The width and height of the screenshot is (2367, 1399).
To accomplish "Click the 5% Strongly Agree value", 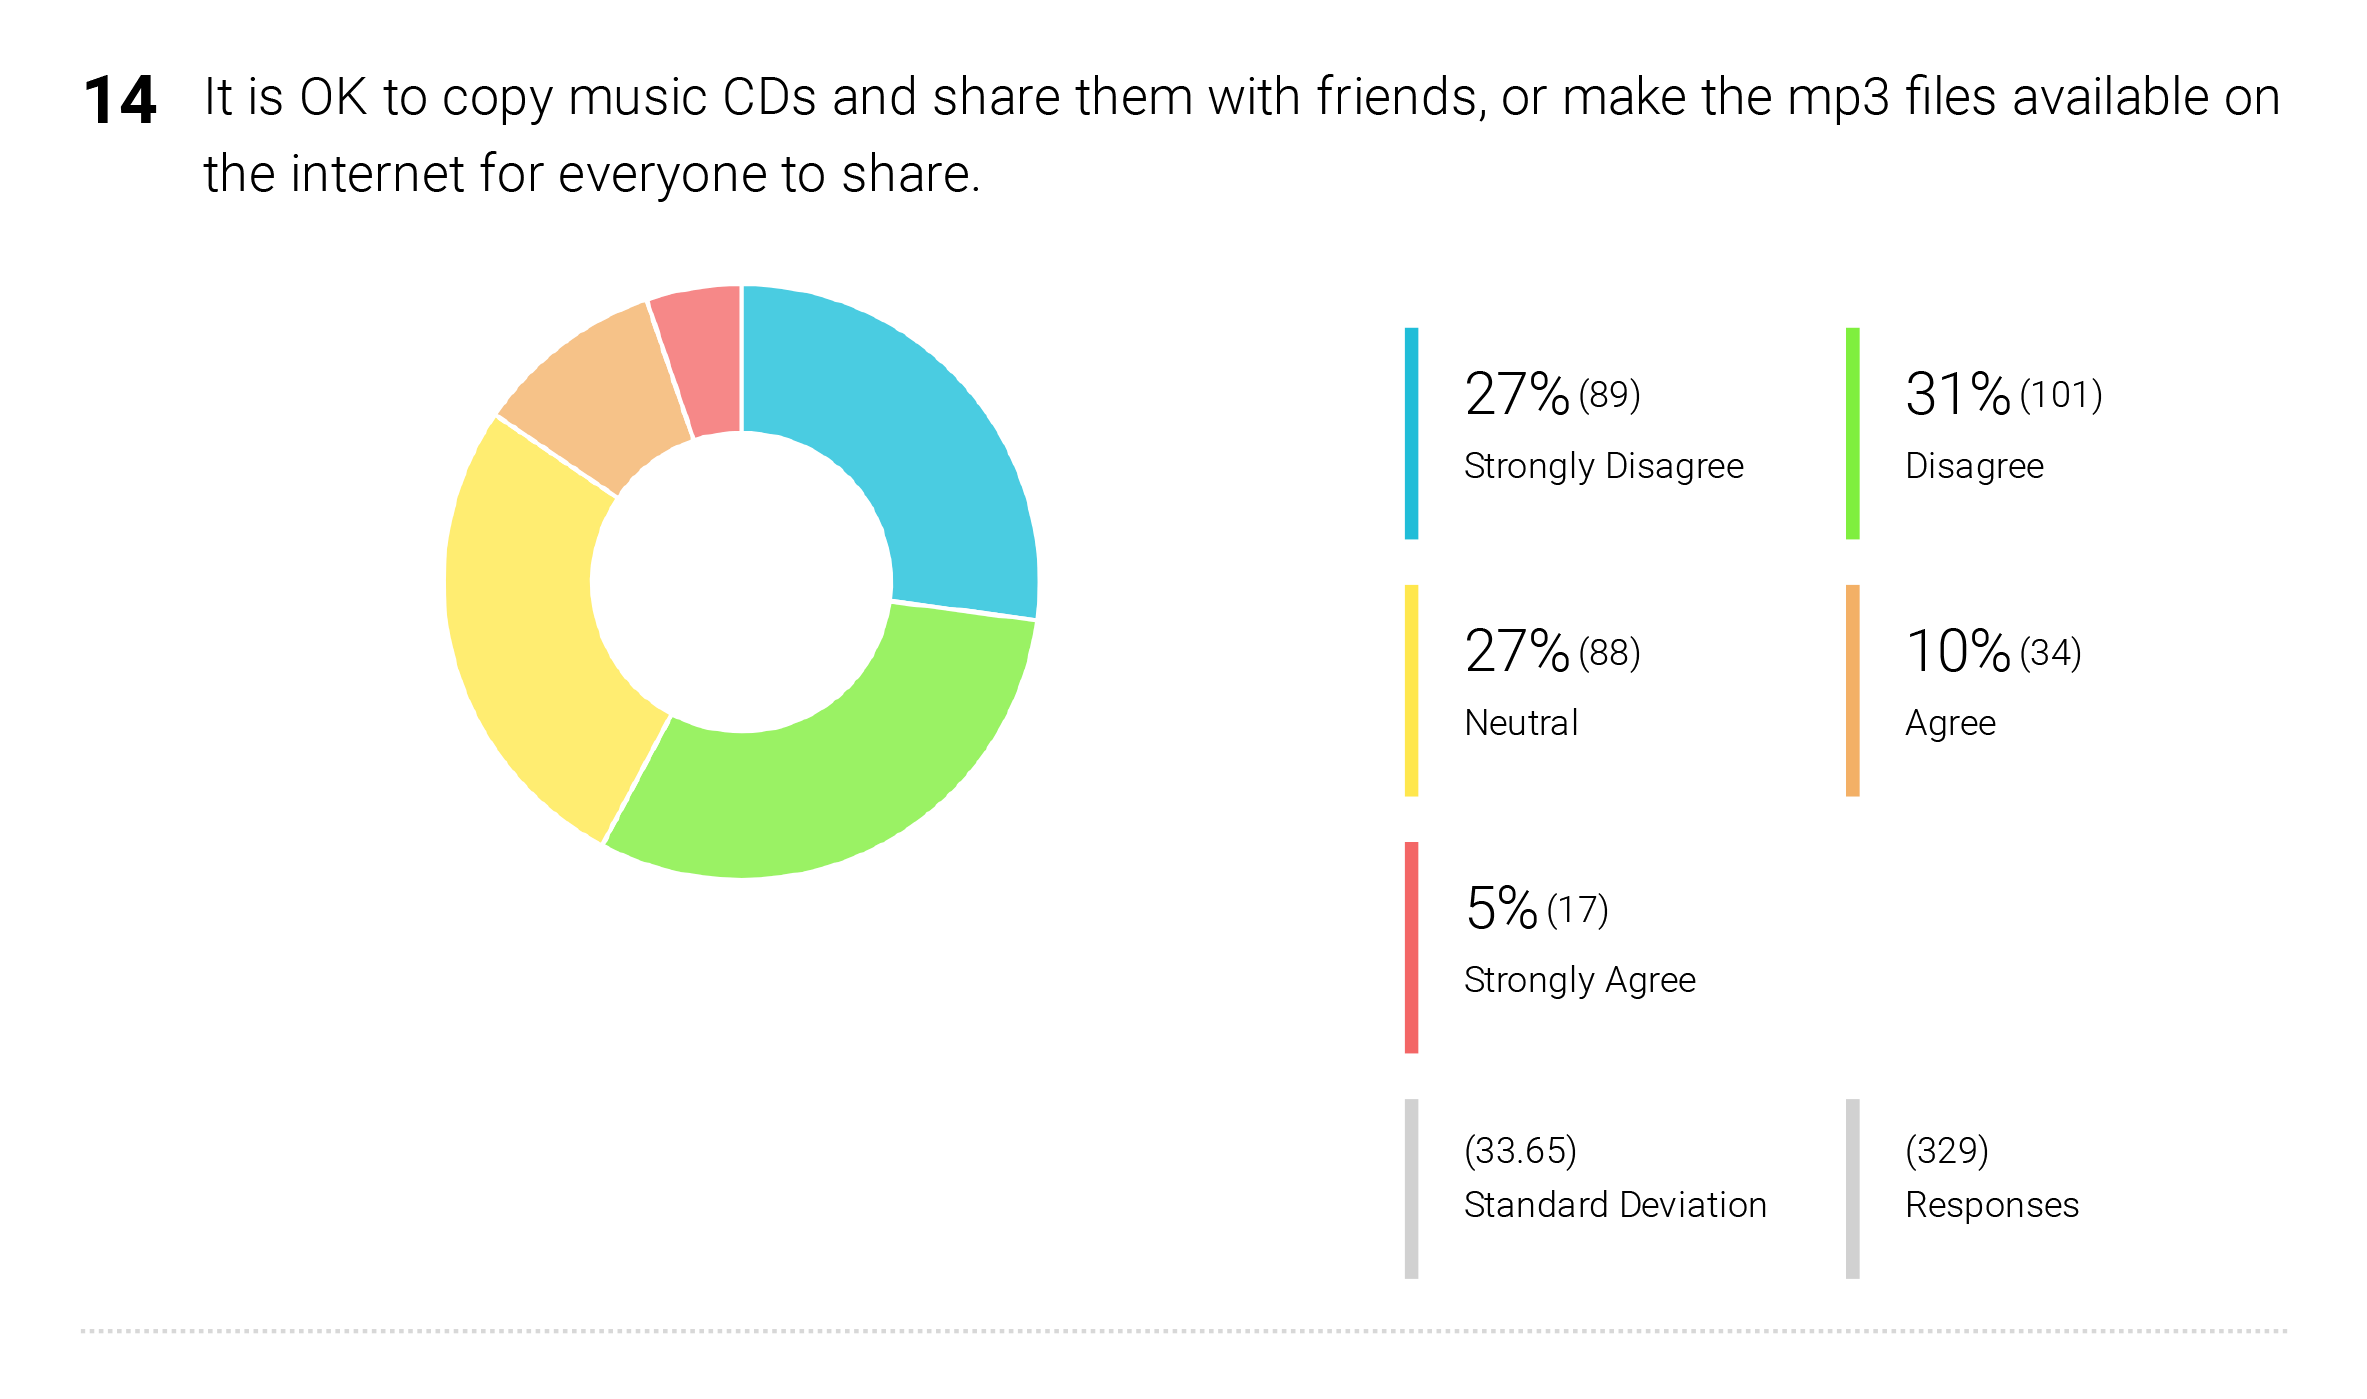I will [1500, 908].
